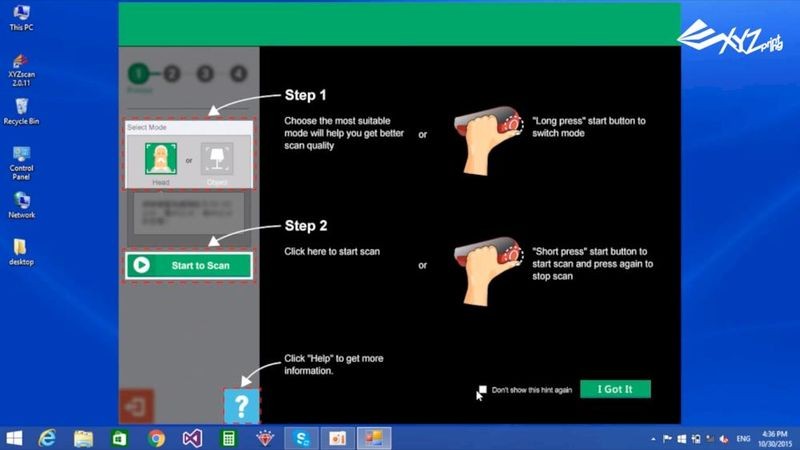Select the Head scan mode icon
This screenshot has width=800, height=450.
[x=160, y=159]
